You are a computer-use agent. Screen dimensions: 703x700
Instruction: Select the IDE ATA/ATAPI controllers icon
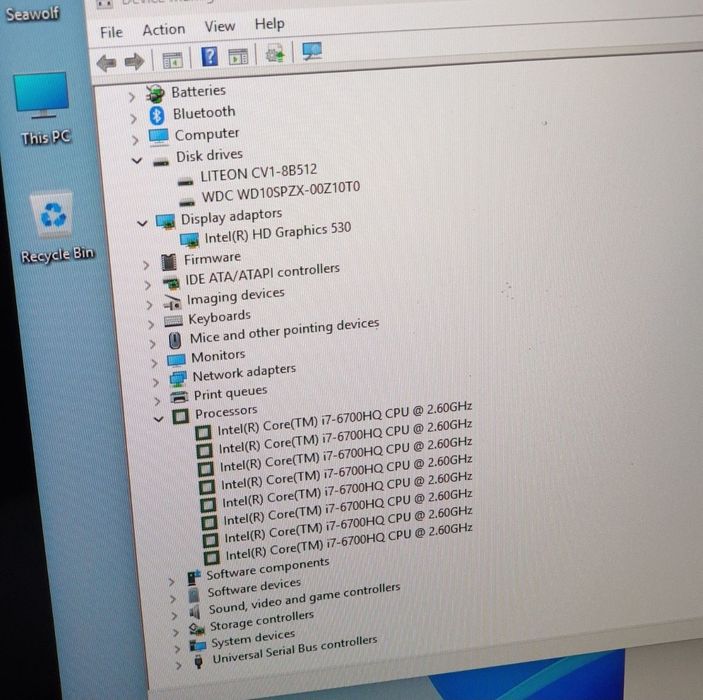pos(171,283)
